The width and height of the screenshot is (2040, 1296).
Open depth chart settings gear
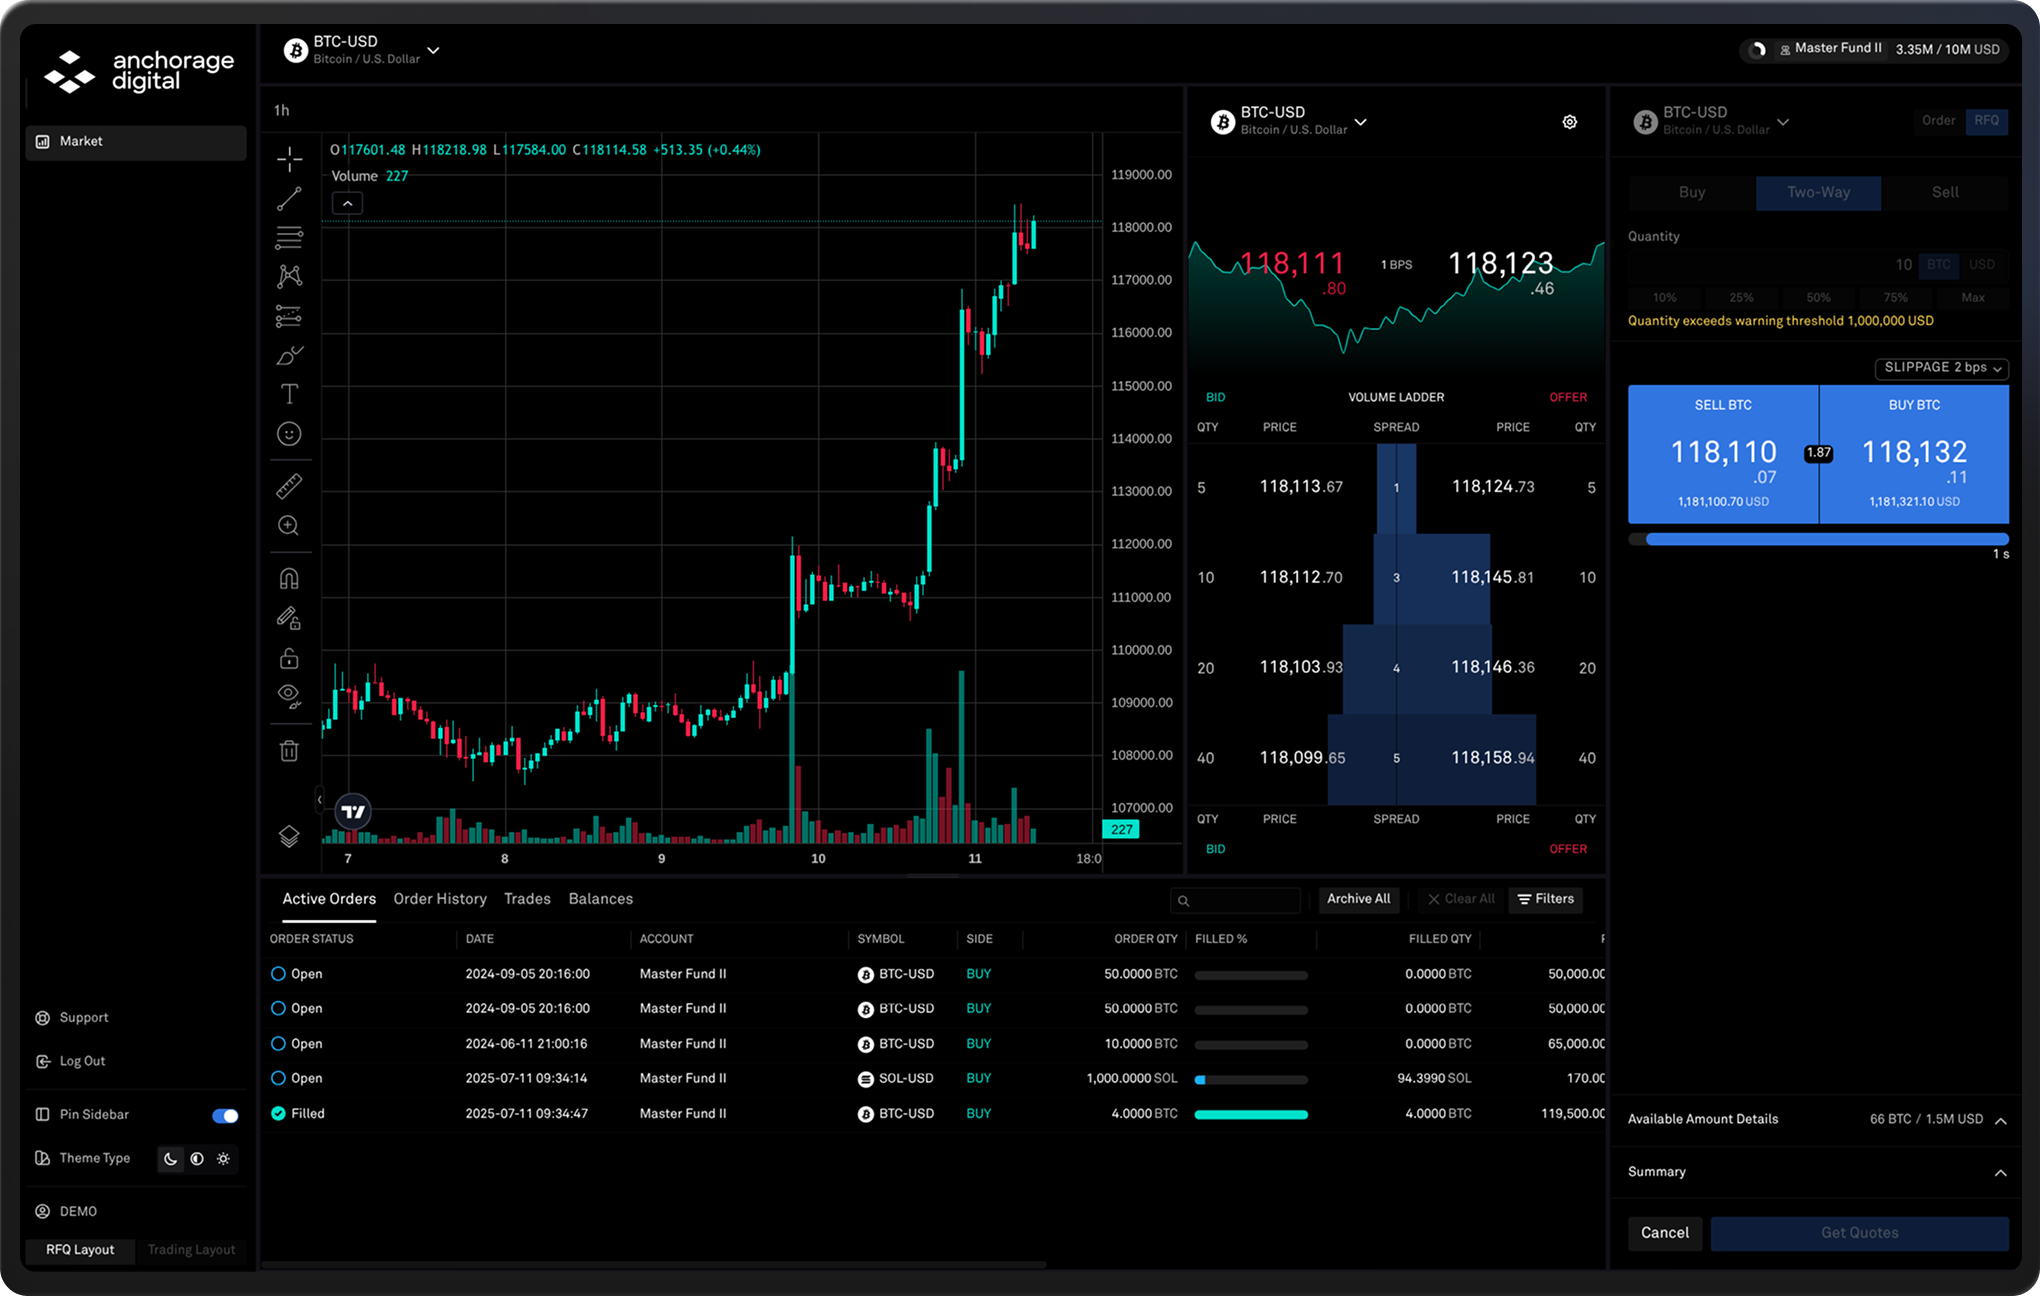(x=1569, y=121)
